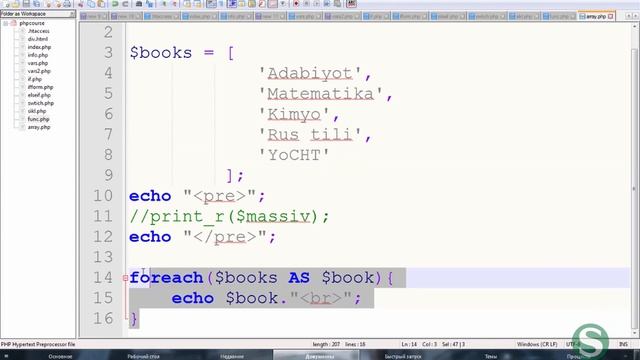Click the Save All toolbar icon

pyautogui.click(x=36, y=4)
